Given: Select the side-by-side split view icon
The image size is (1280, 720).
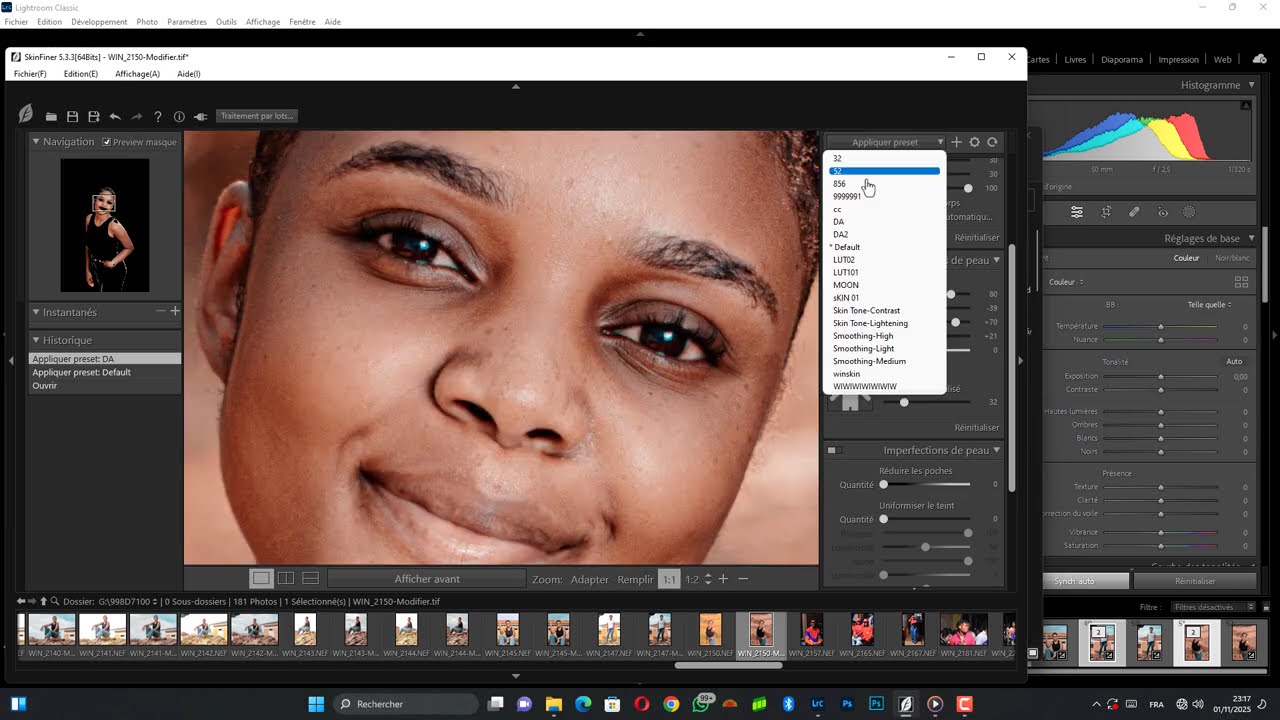Looking at the screenshot, I should tap(286, 578).
